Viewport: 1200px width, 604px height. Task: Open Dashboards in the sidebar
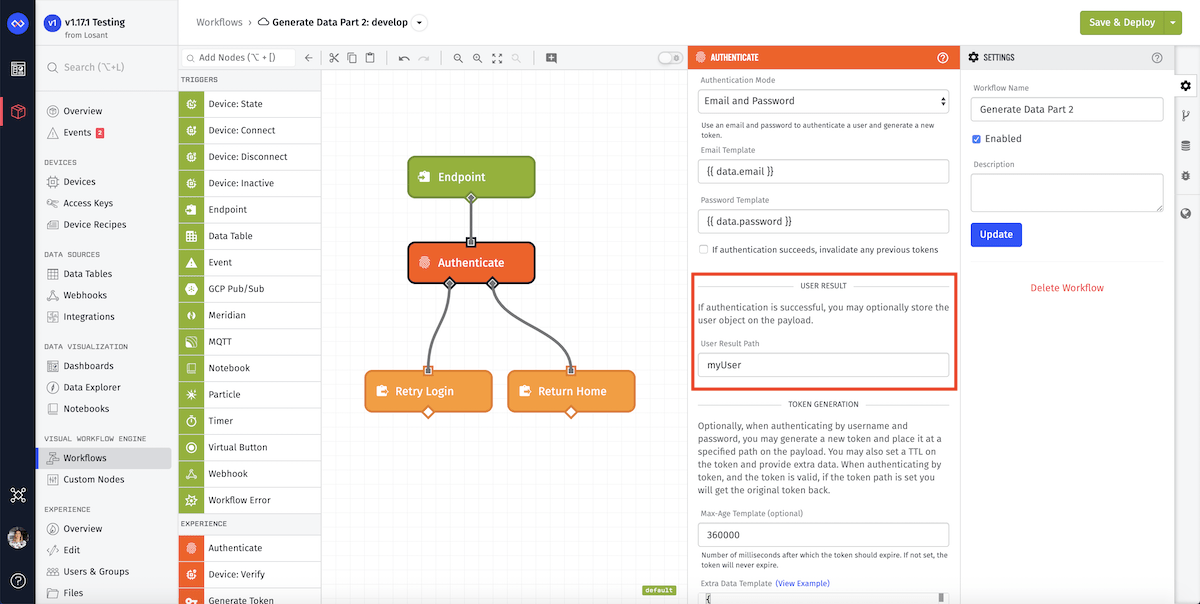(88, 366)
